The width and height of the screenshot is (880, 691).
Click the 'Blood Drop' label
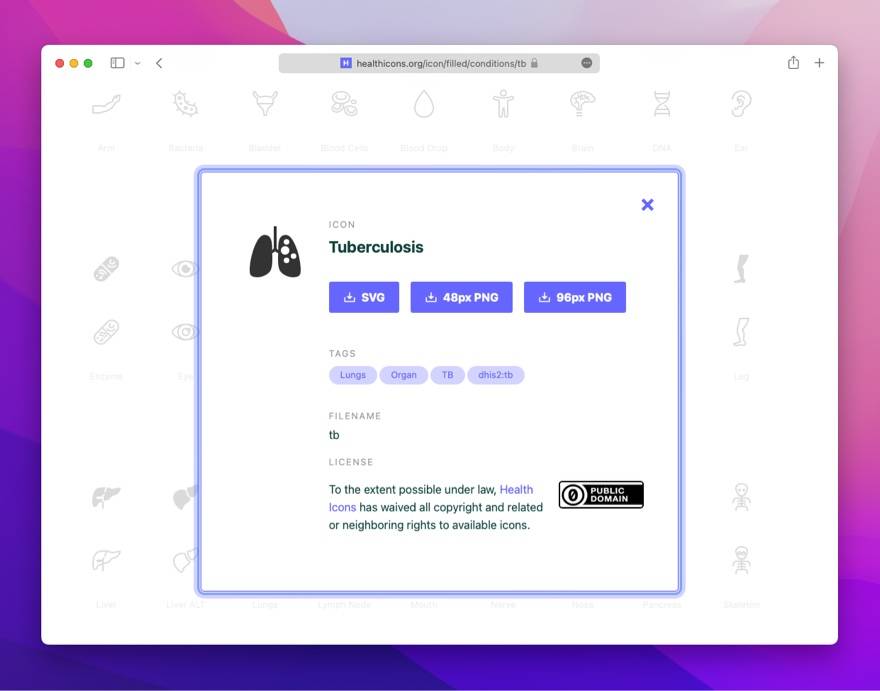pos(424,148)
